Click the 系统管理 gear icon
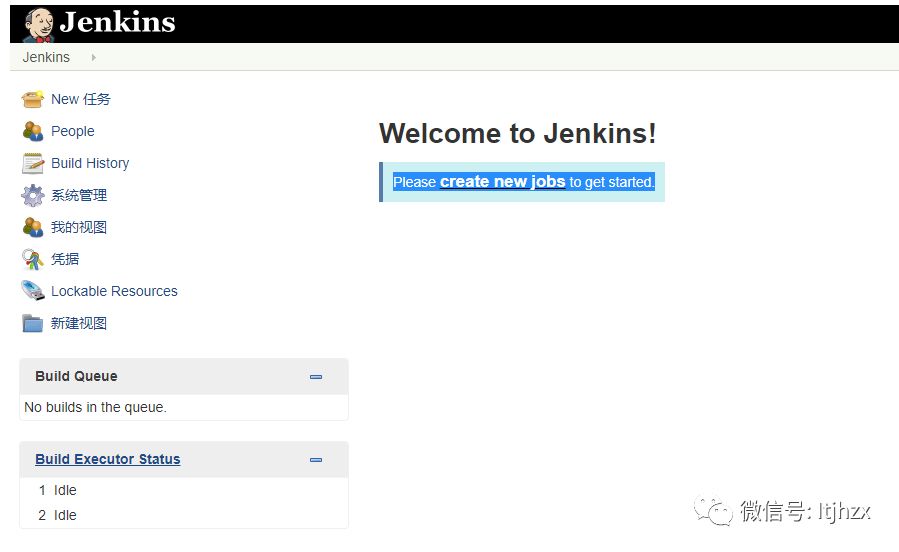This screenshot has height=552, width=899. [x=33, y=195]
